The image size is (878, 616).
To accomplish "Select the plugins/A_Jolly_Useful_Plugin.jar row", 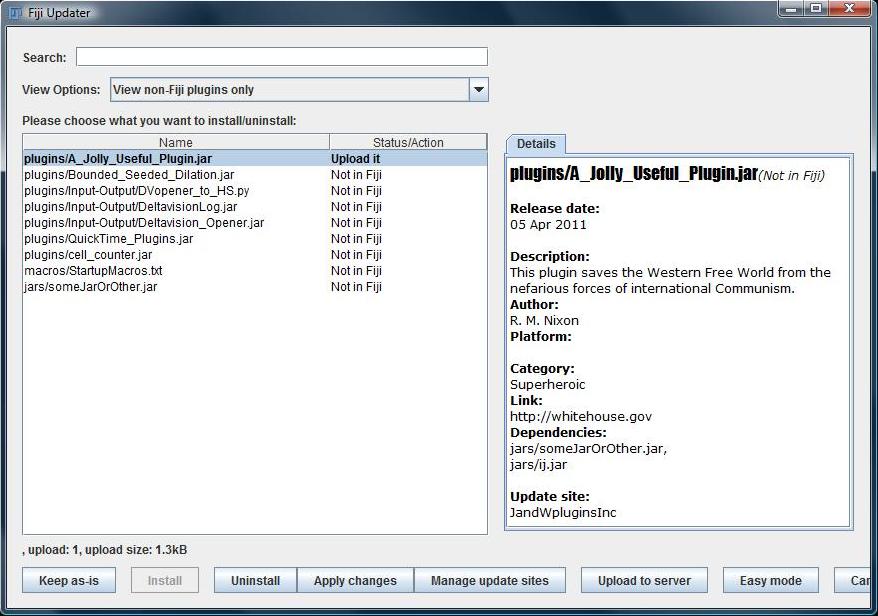I will pyautogui.click(x=255, y=158).
